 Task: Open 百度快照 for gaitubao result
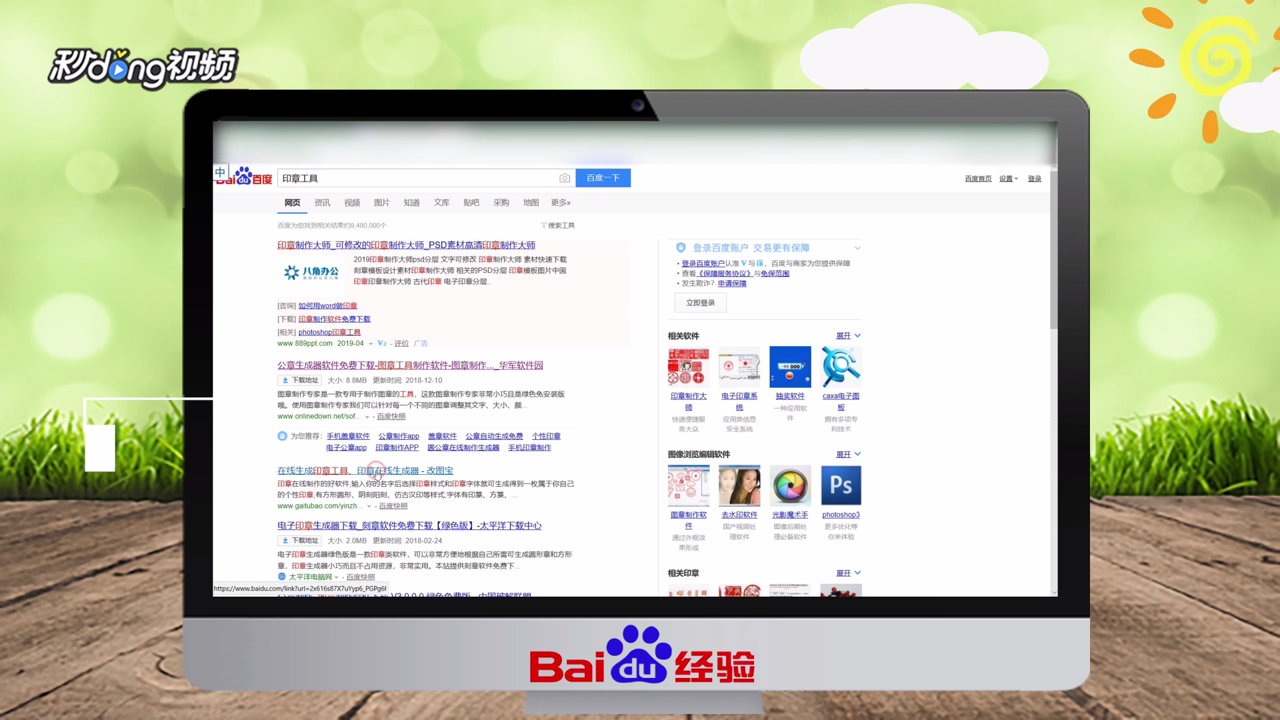(x=393, y=507)
